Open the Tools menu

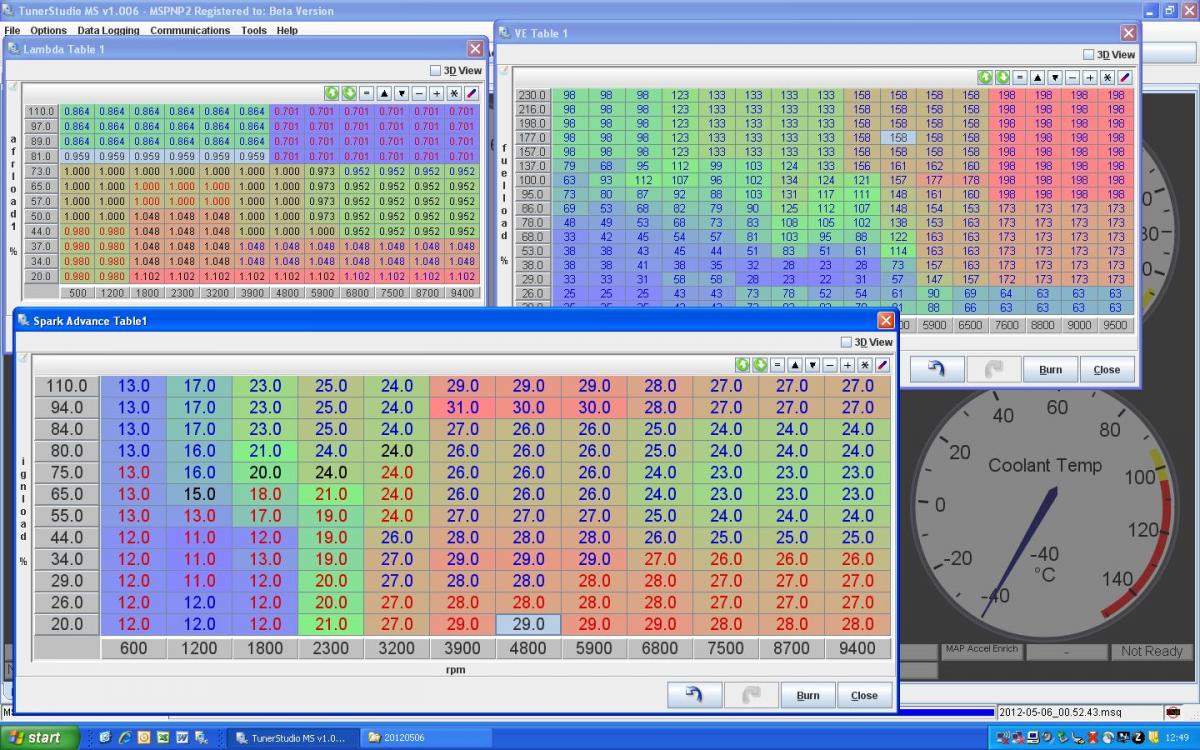click(x=254, y=31)
